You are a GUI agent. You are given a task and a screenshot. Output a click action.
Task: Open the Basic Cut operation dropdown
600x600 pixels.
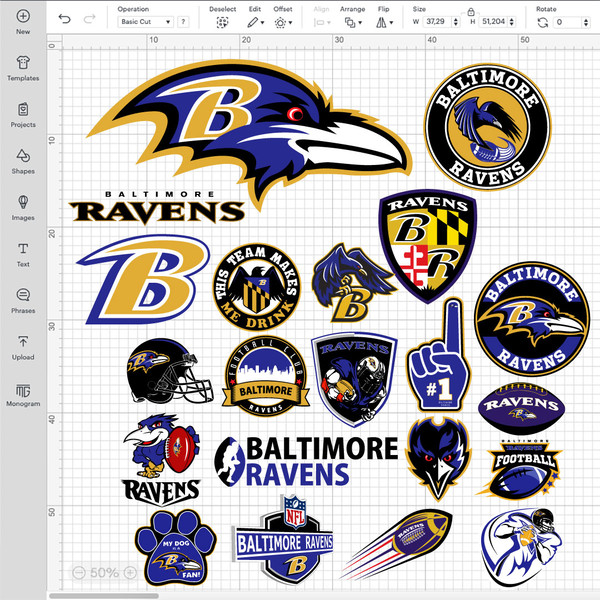145,22
